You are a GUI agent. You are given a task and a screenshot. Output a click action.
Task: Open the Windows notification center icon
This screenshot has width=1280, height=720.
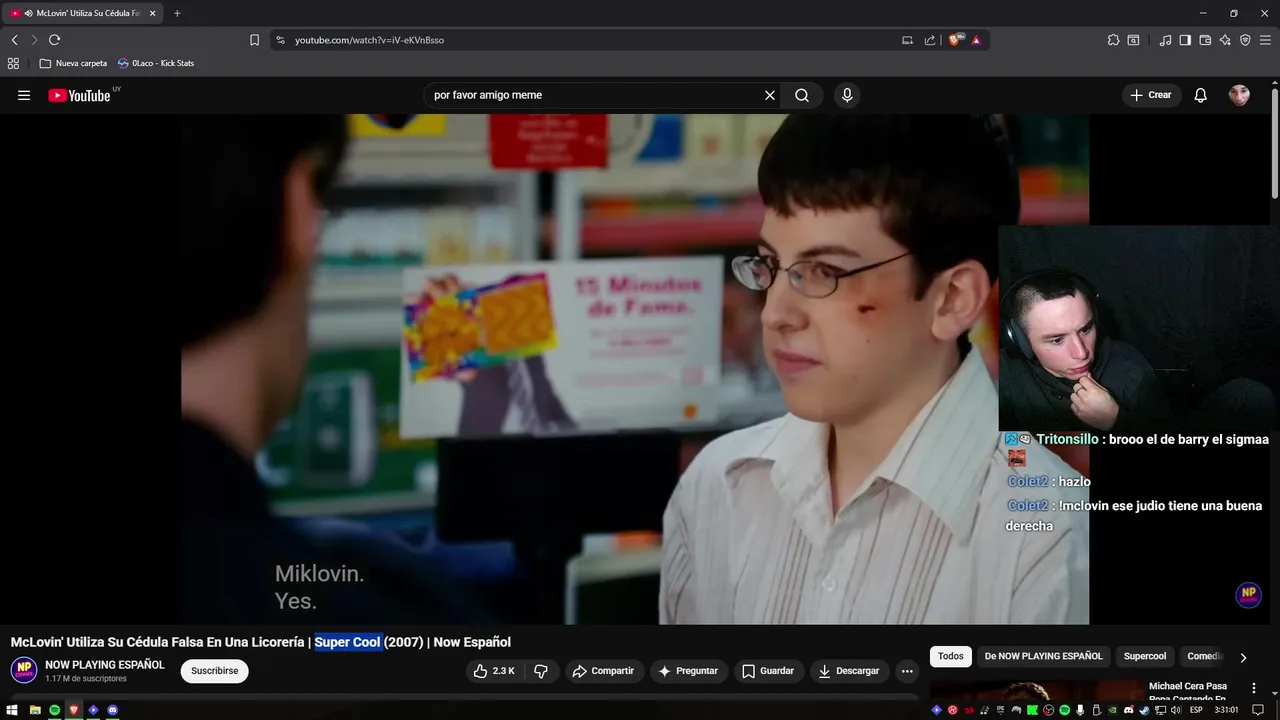tap(1259, 710)
